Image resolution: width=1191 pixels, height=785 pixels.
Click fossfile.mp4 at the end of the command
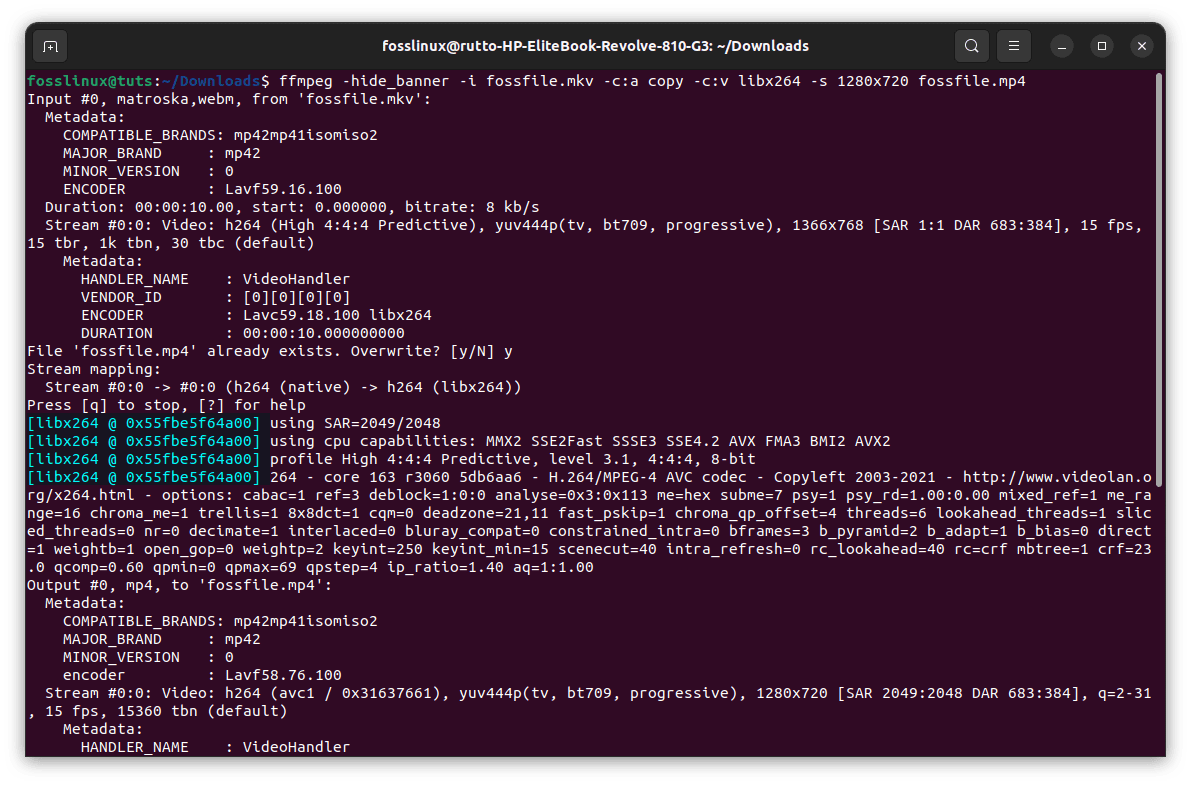pyautogui.click(x=971, y=81)
